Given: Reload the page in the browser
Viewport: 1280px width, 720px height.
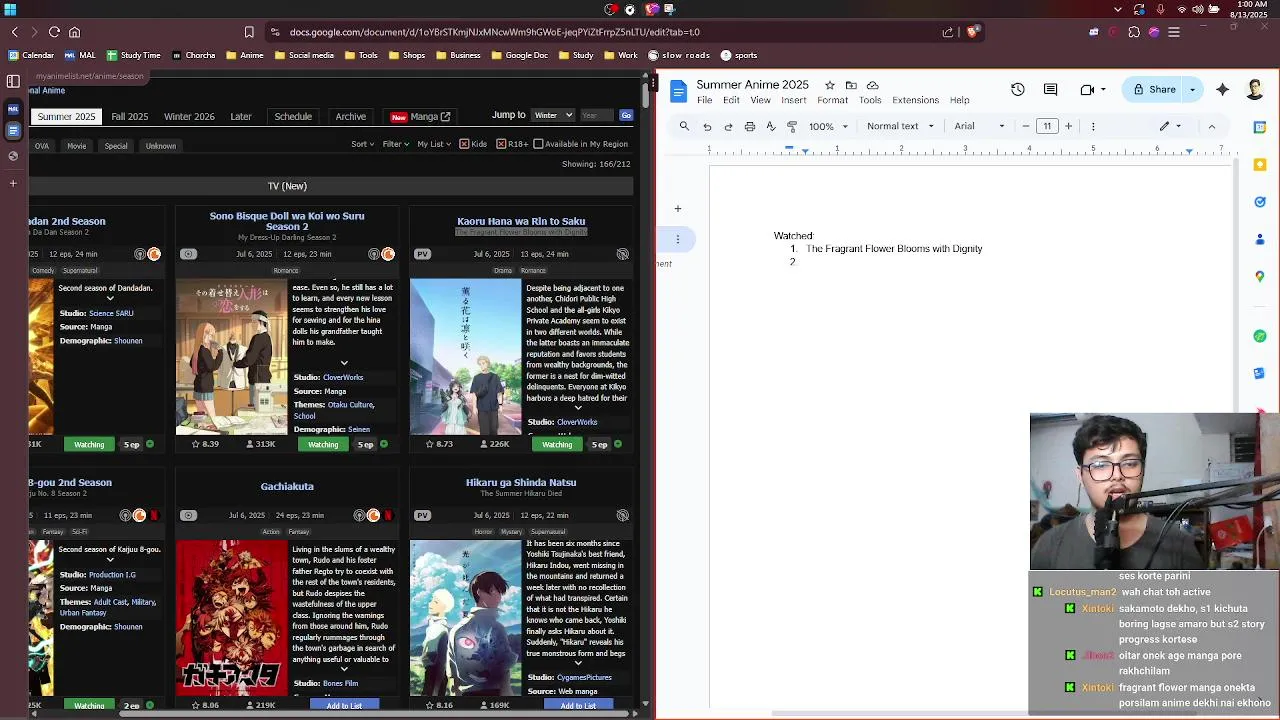Looking at the screenshot, I should (x=54, y=32).
